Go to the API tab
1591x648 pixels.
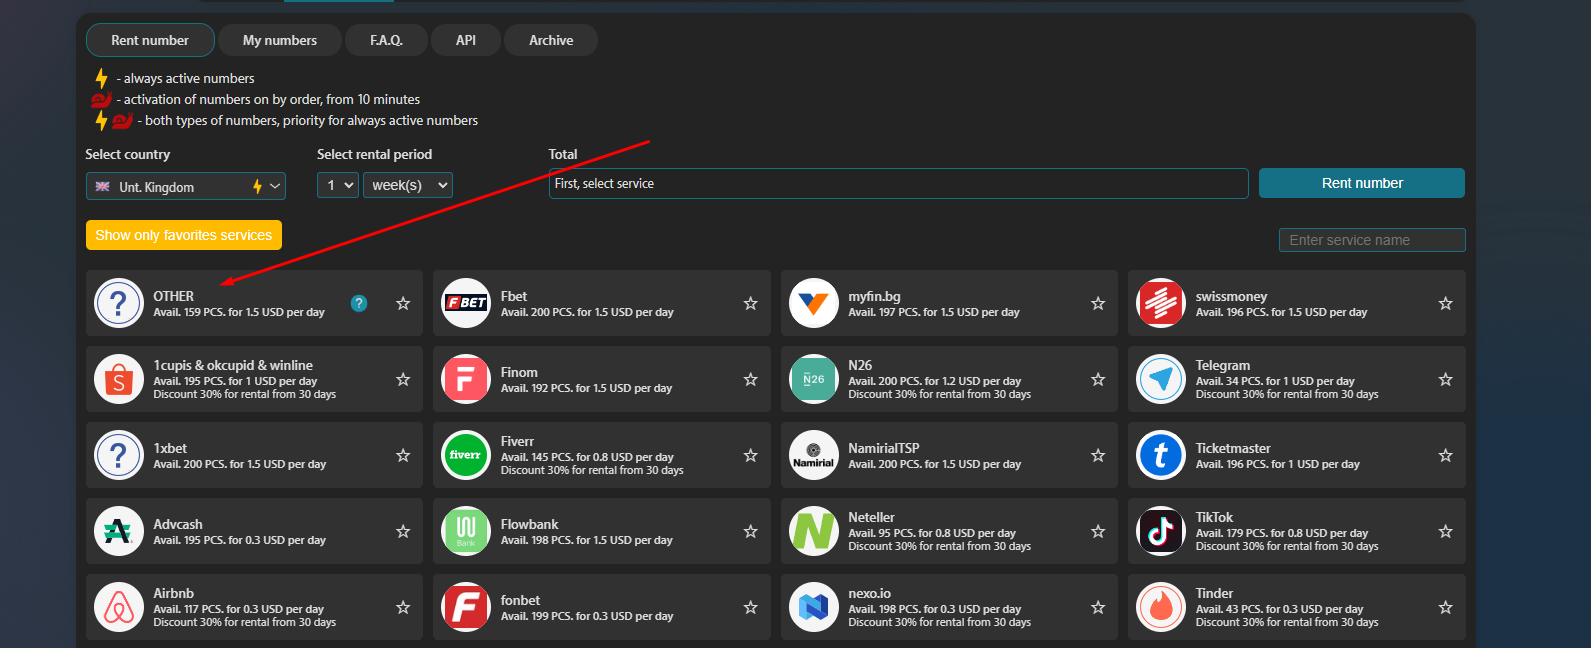point(466,40)
